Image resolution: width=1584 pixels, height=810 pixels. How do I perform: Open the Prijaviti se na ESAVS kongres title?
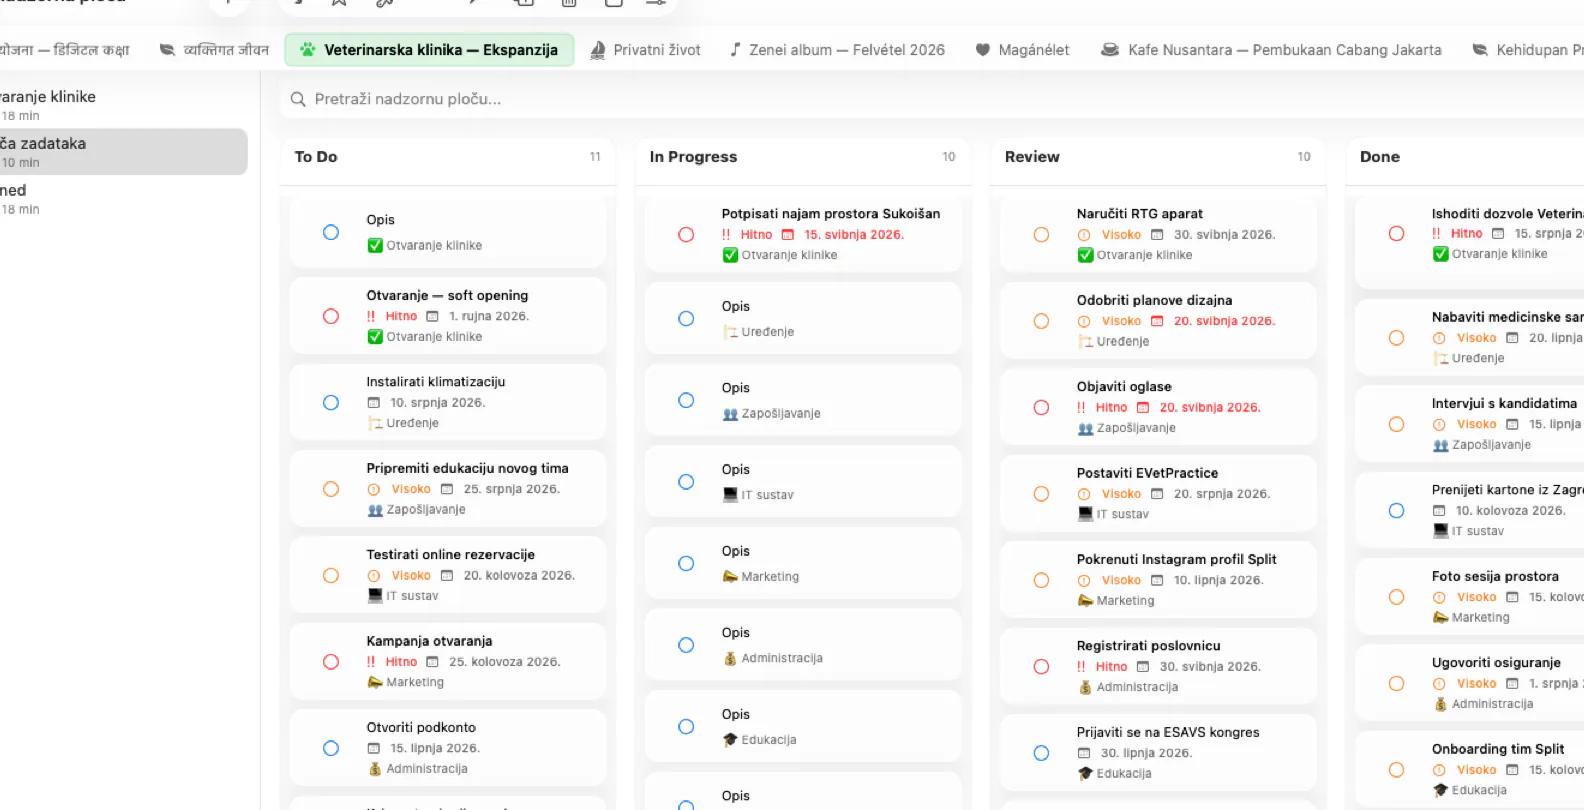1168,732
